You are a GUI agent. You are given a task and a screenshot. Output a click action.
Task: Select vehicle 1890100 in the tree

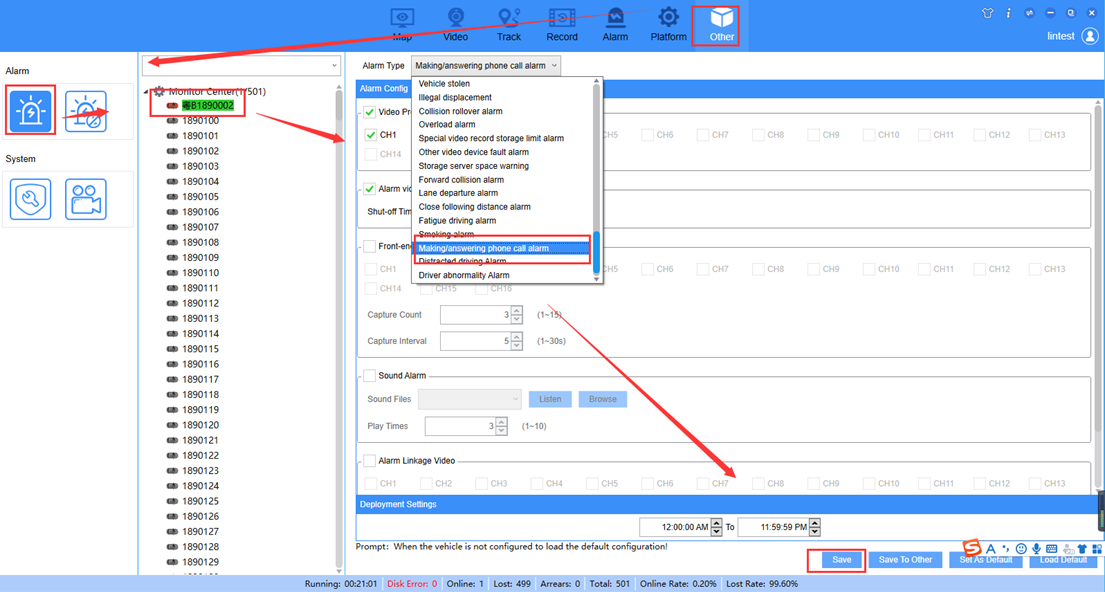coord(200,121)
